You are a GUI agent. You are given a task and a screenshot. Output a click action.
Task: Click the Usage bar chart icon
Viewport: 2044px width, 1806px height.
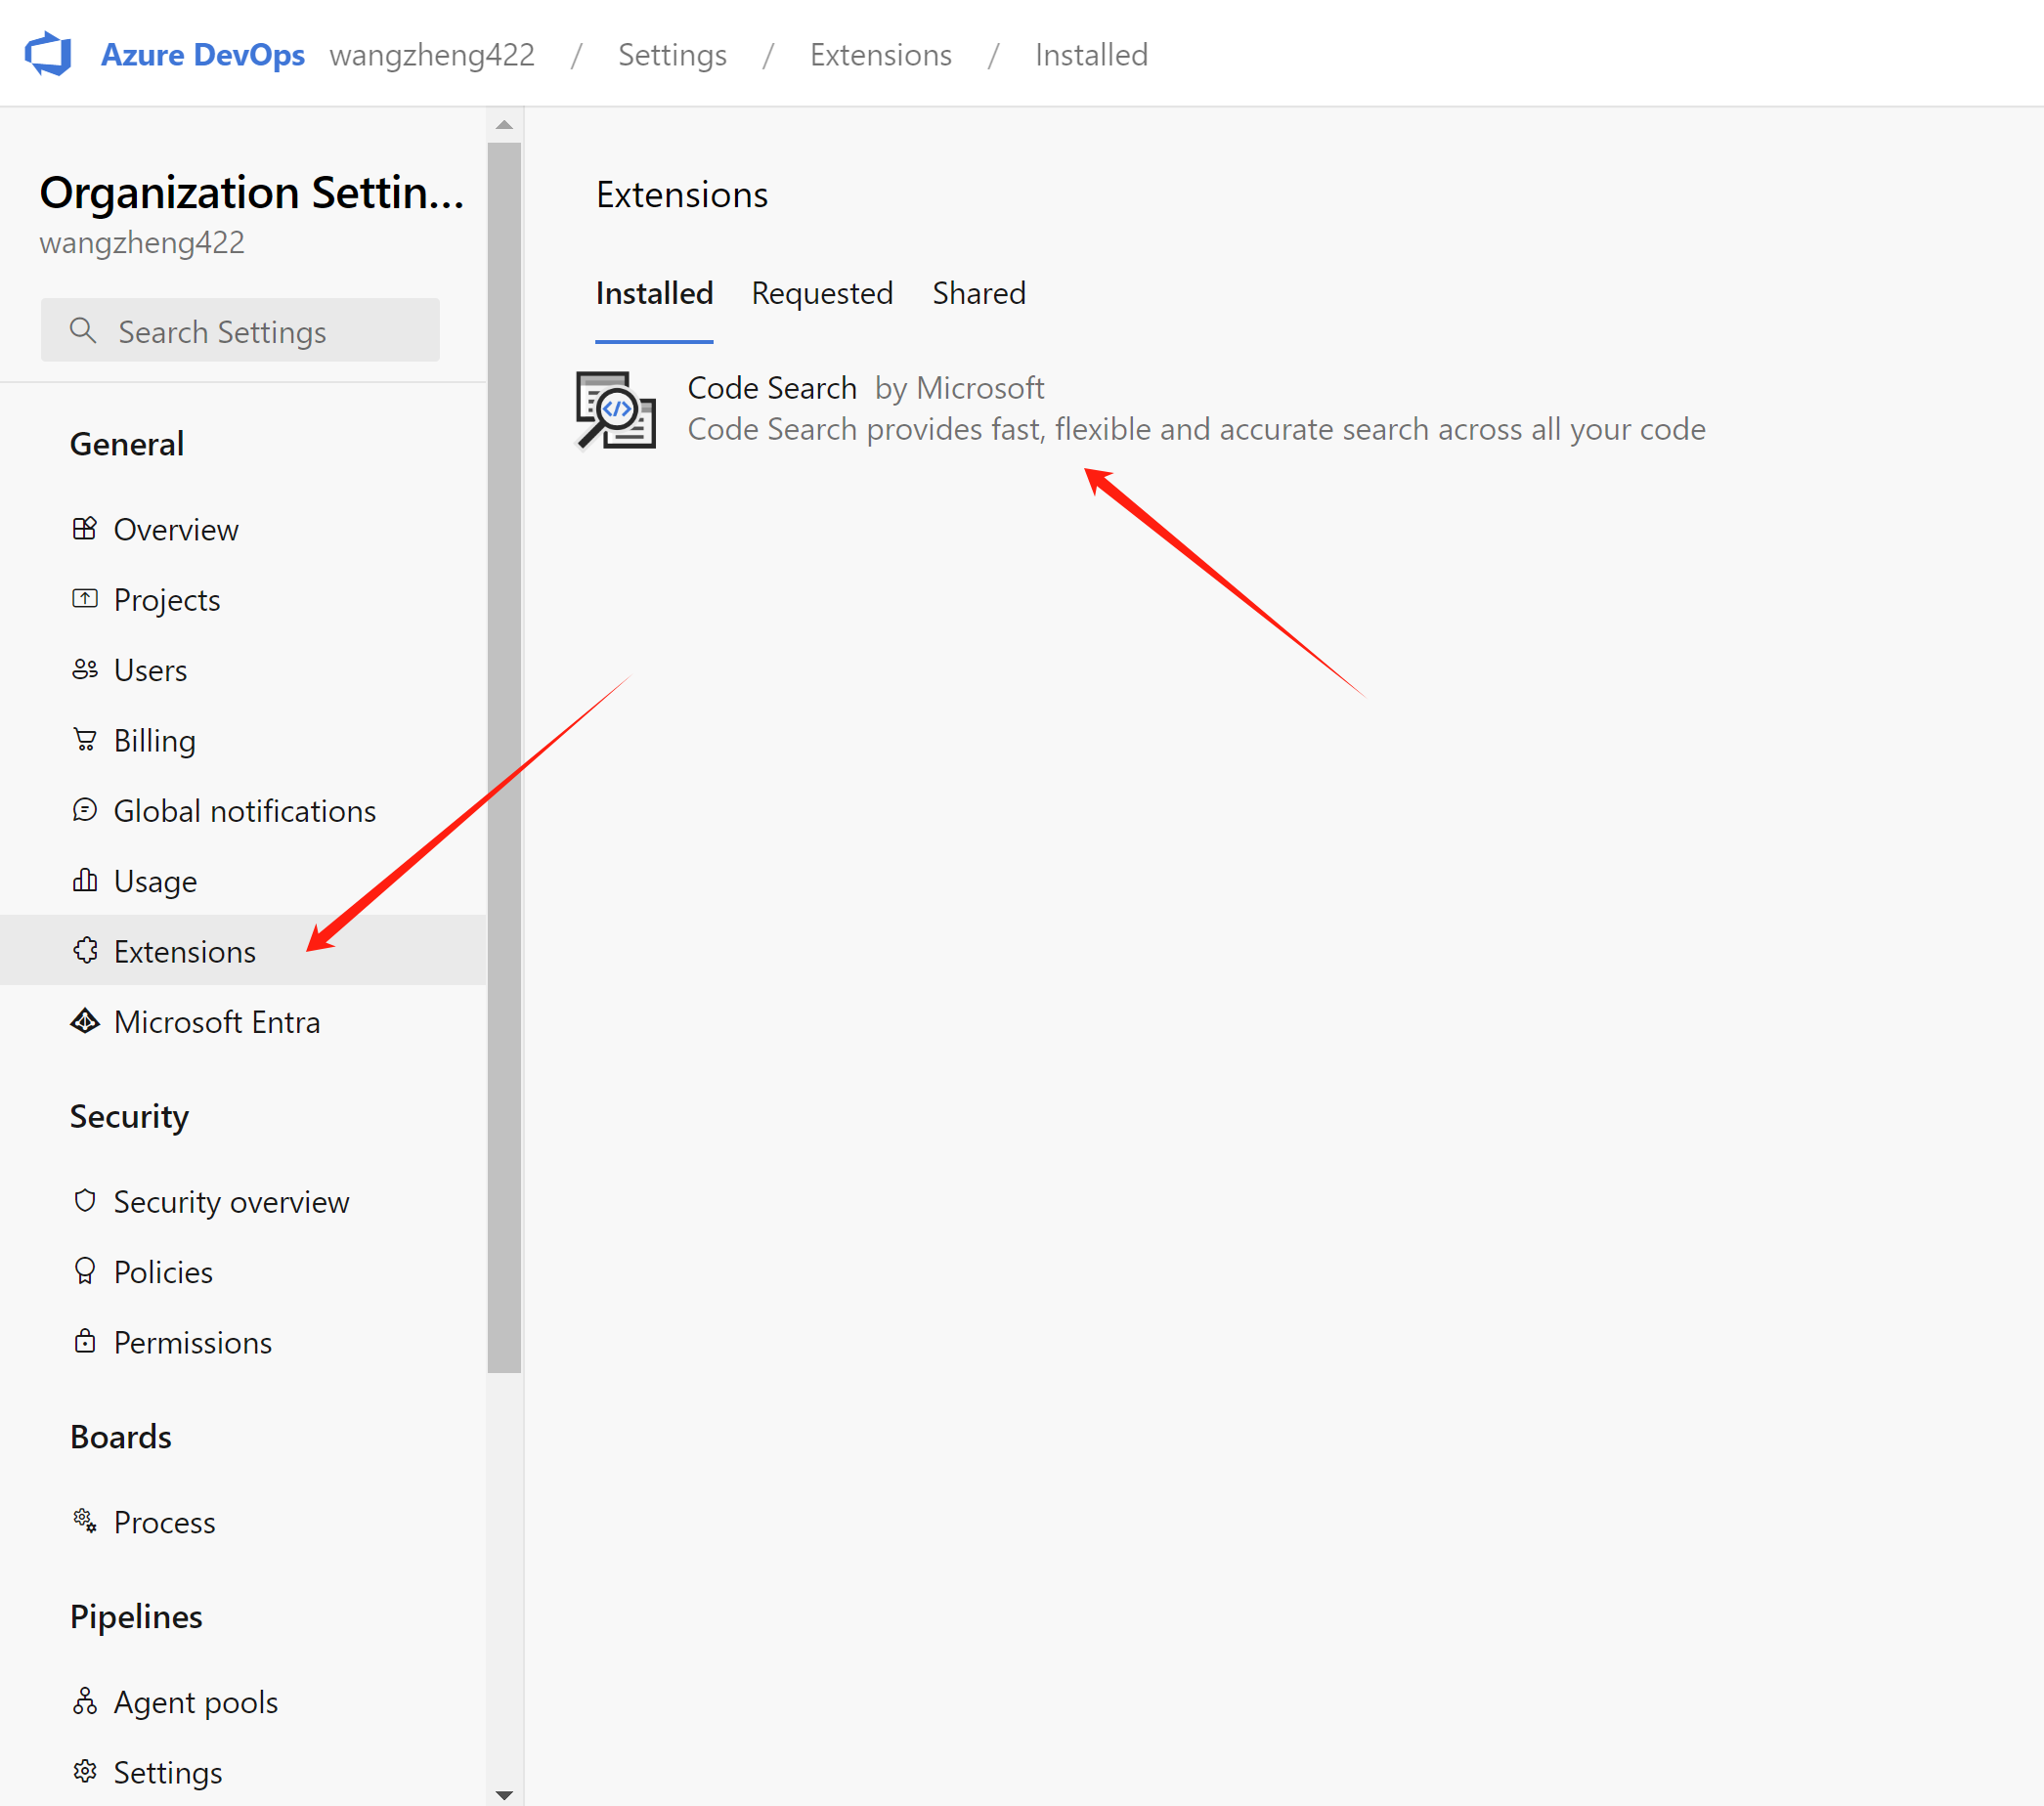(x=85, y=881)
